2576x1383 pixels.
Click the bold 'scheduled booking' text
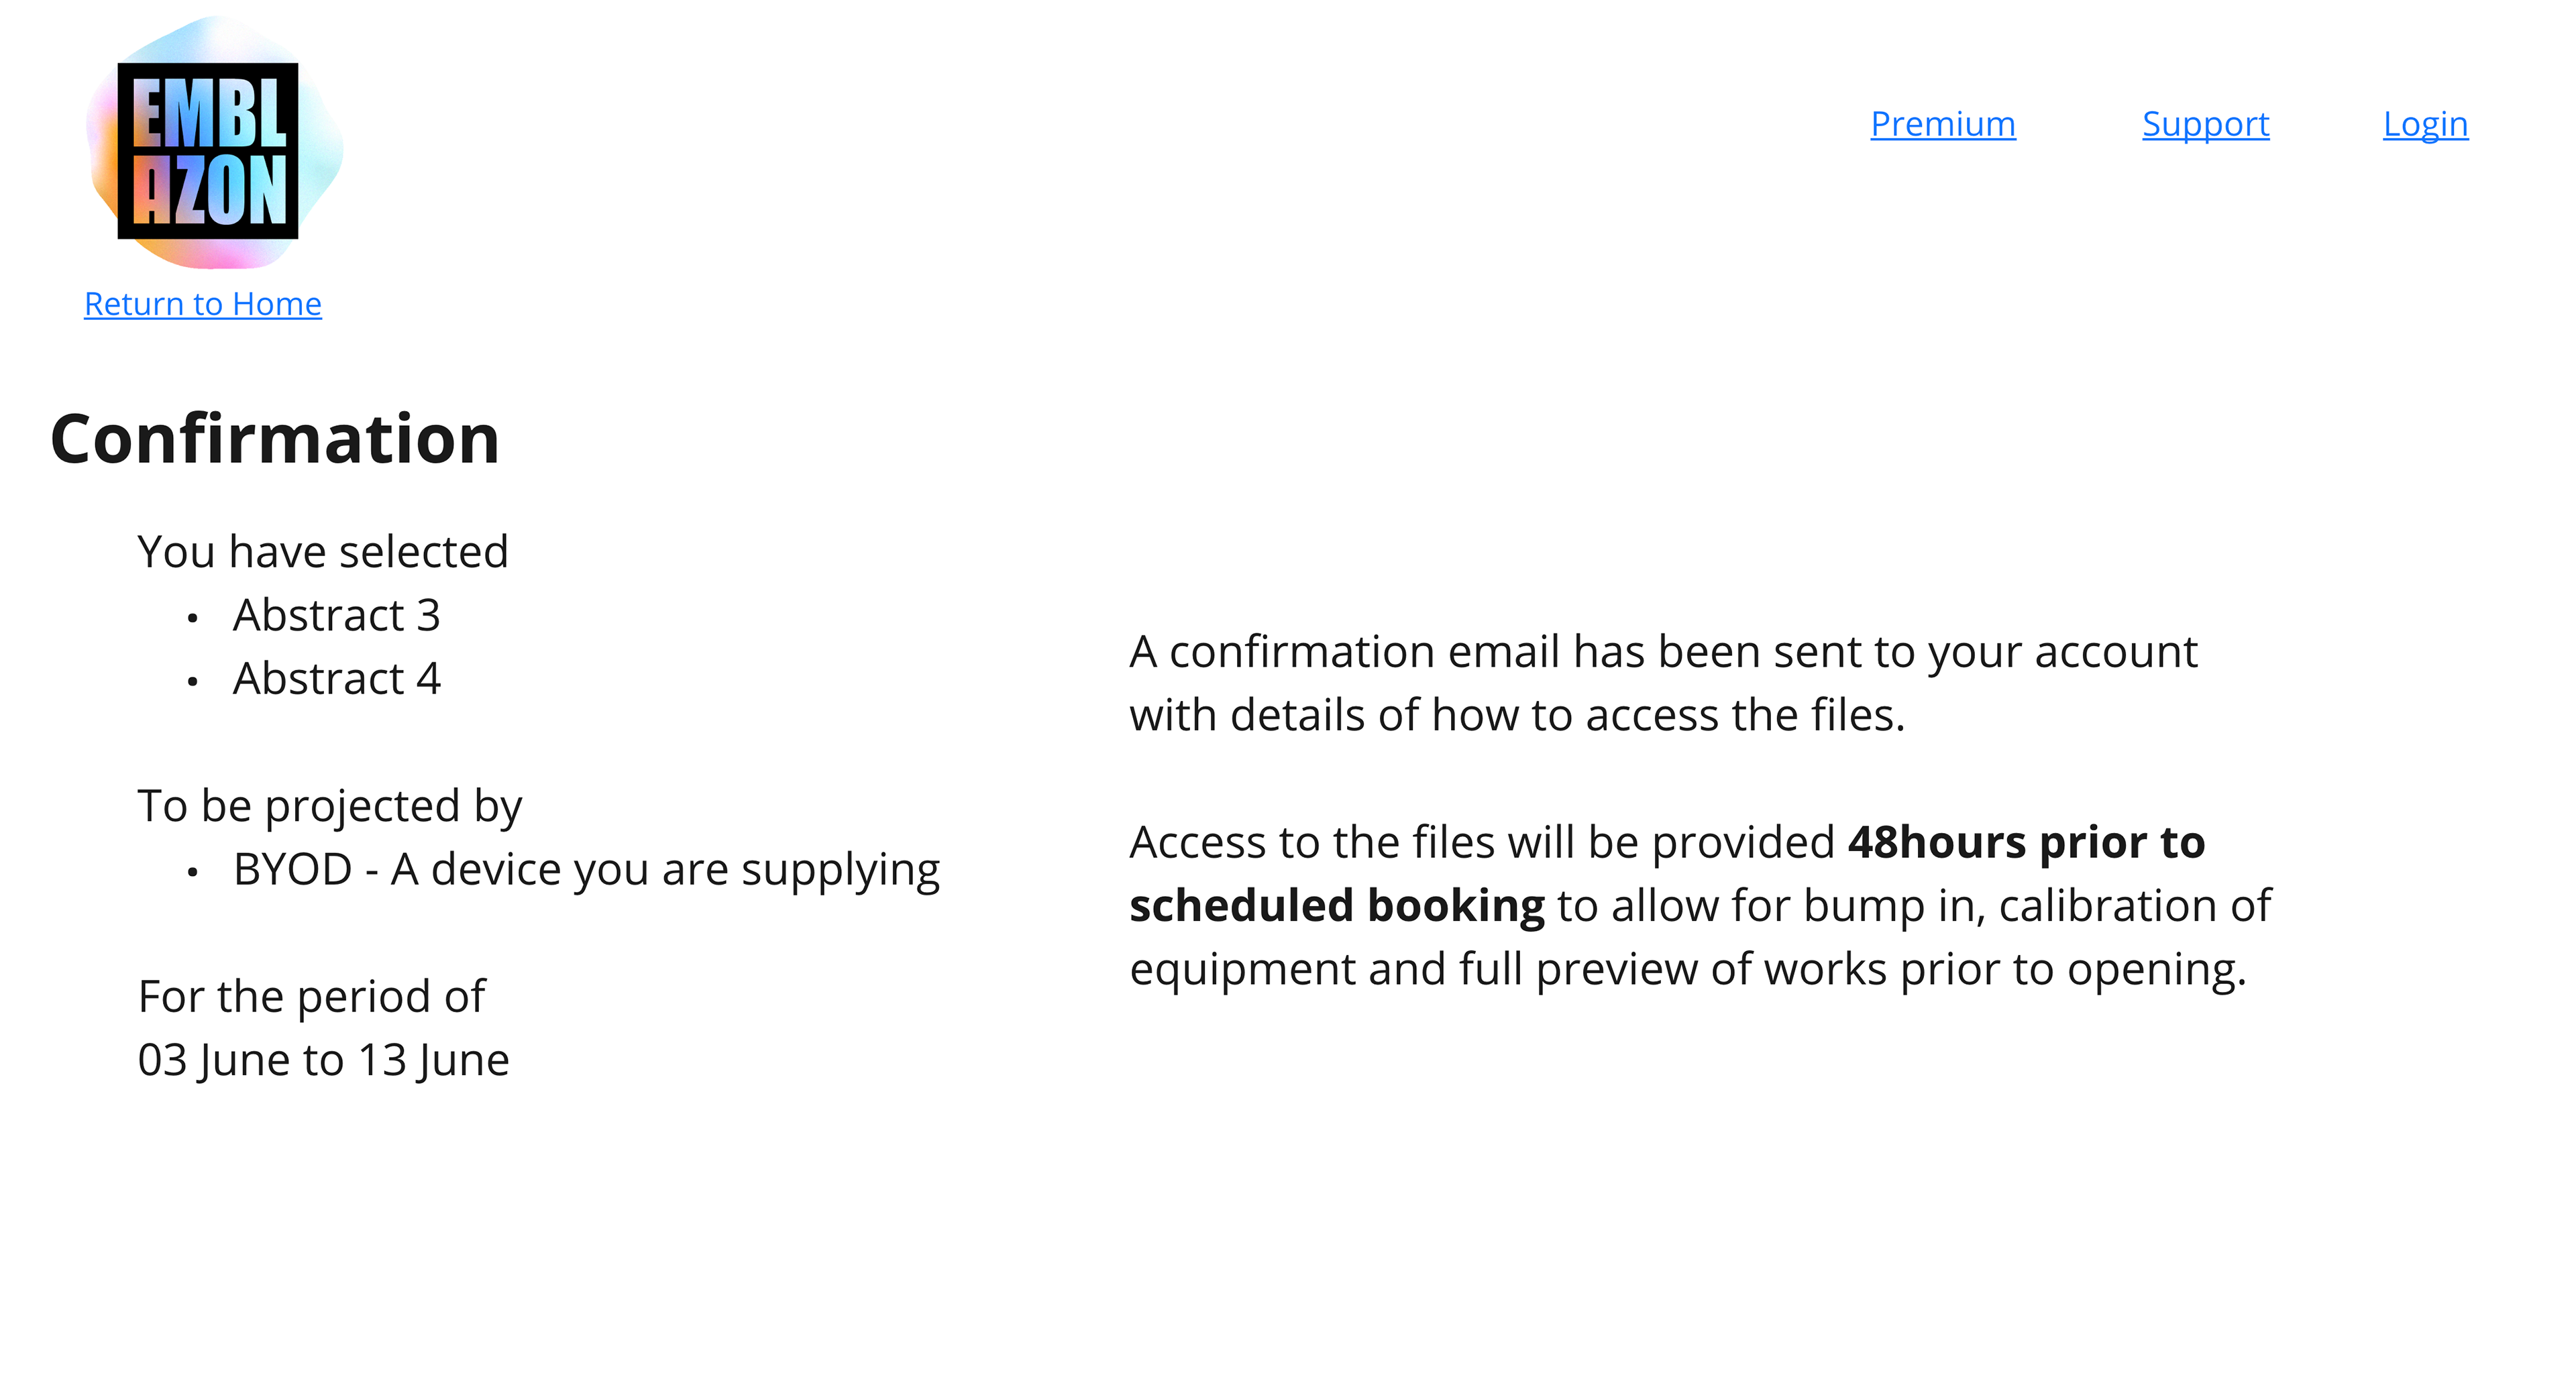(x=1337, y=906)
